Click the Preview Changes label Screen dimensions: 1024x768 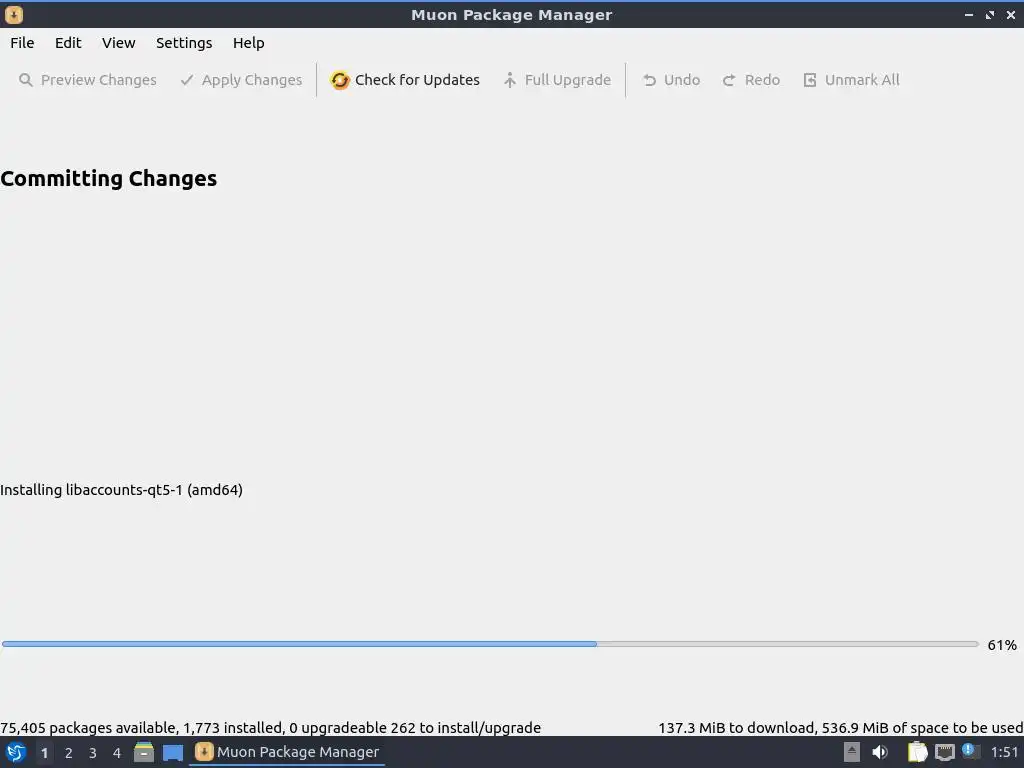pos(99,80)
